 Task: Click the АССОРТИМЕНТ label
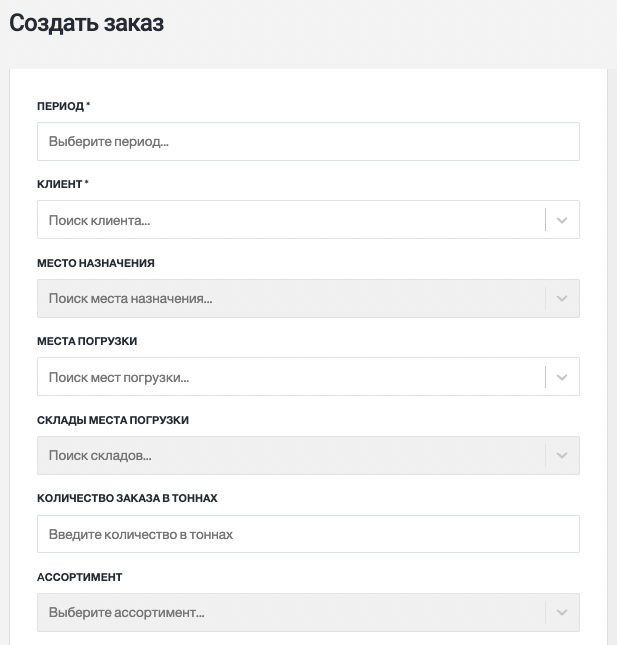[x=80, y=577]
